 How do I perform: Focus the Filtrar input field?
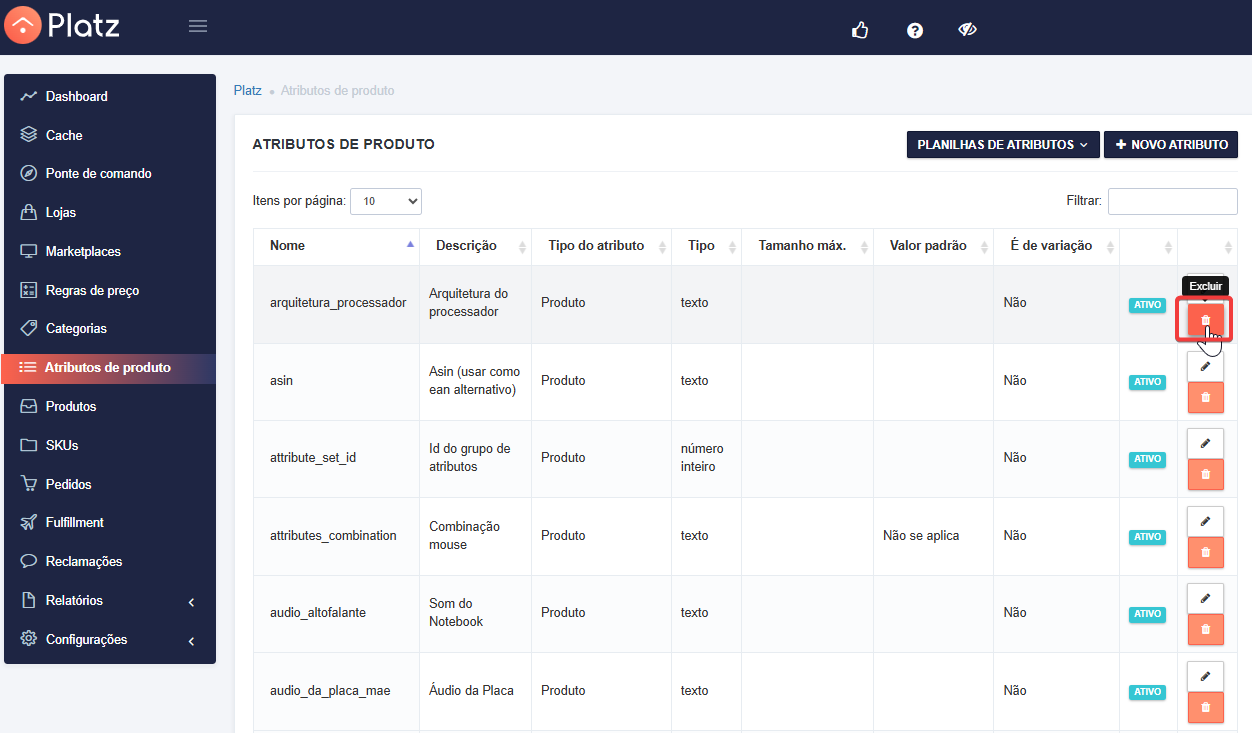tap(1172, 201)
